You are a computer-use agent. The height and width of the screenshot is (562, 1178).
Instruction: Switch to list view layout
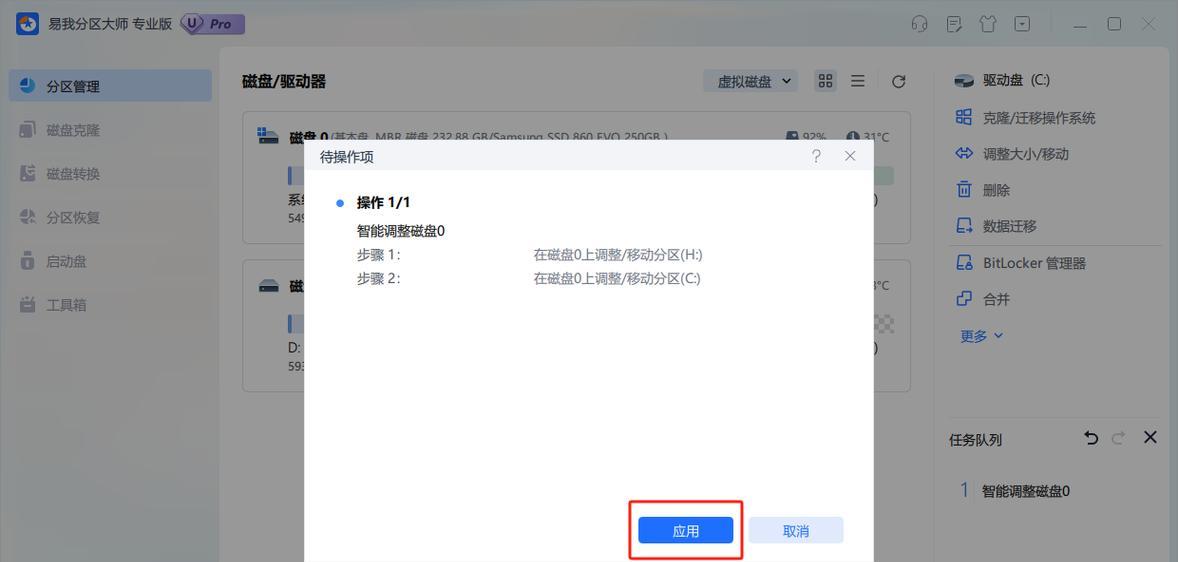pos(857,81)
